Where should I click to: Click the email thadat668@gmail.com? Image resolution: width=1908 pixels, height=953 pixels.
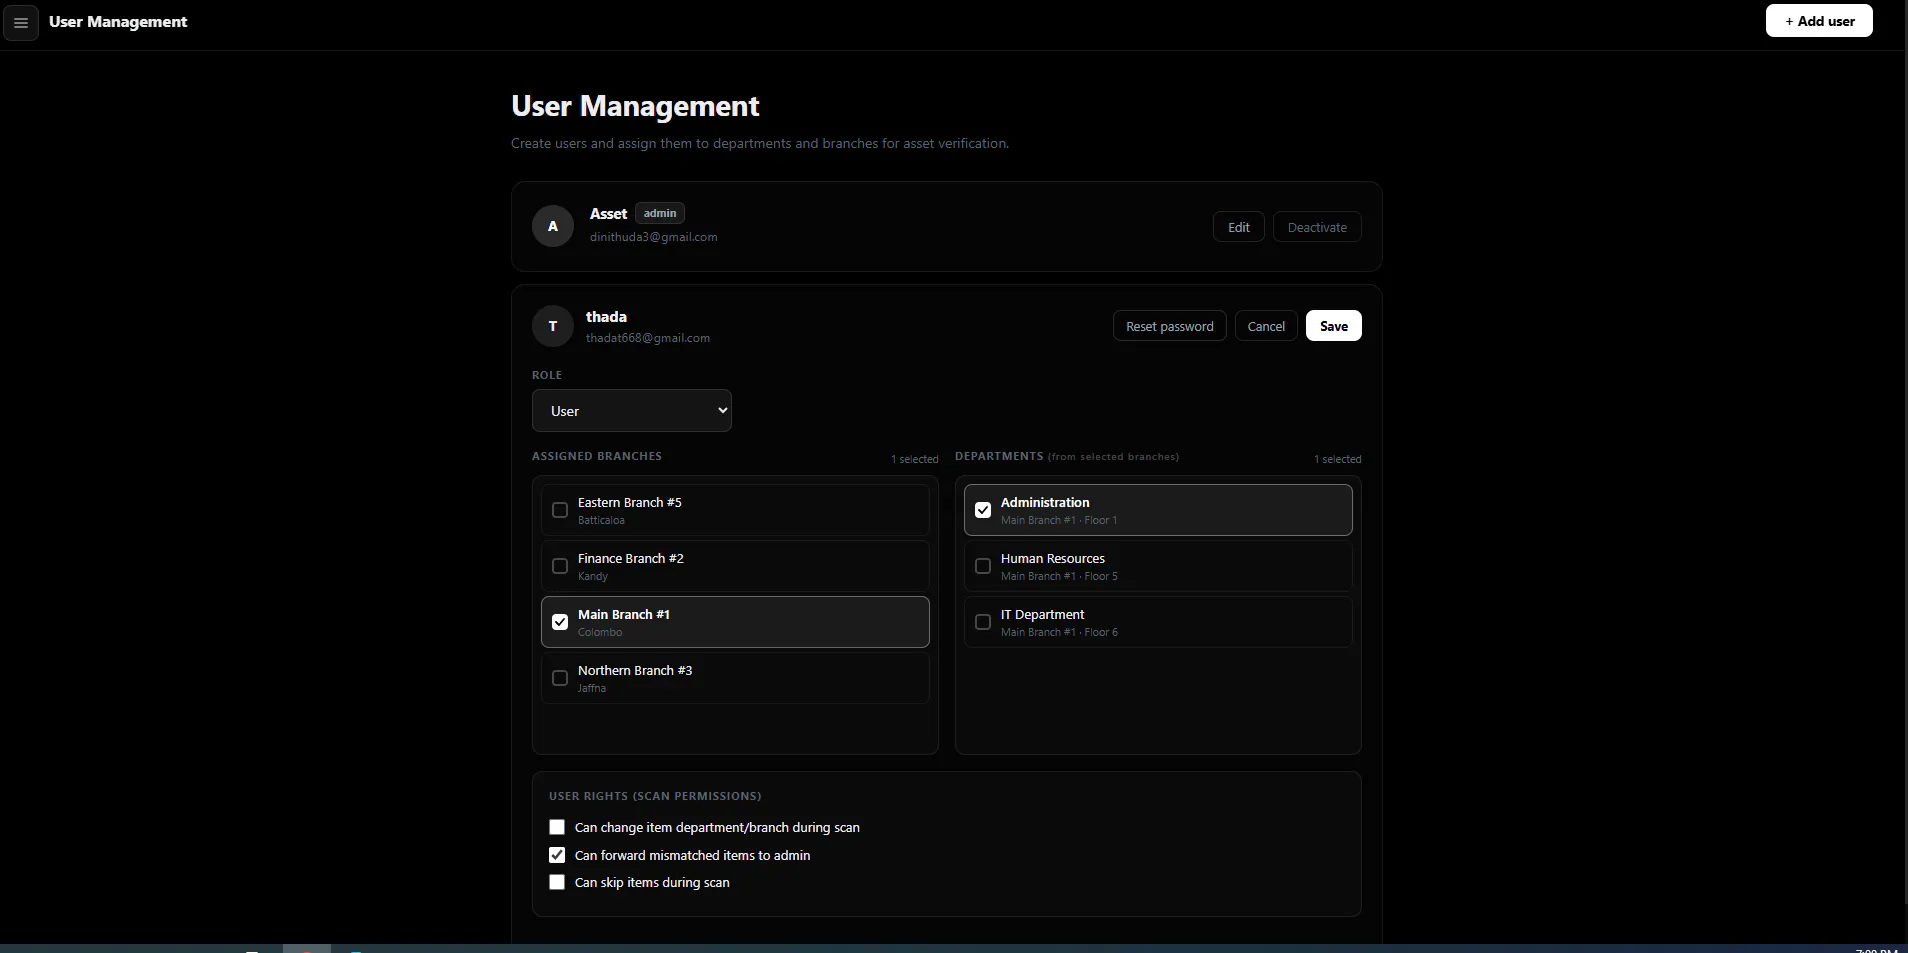click(x=648, y=338)
